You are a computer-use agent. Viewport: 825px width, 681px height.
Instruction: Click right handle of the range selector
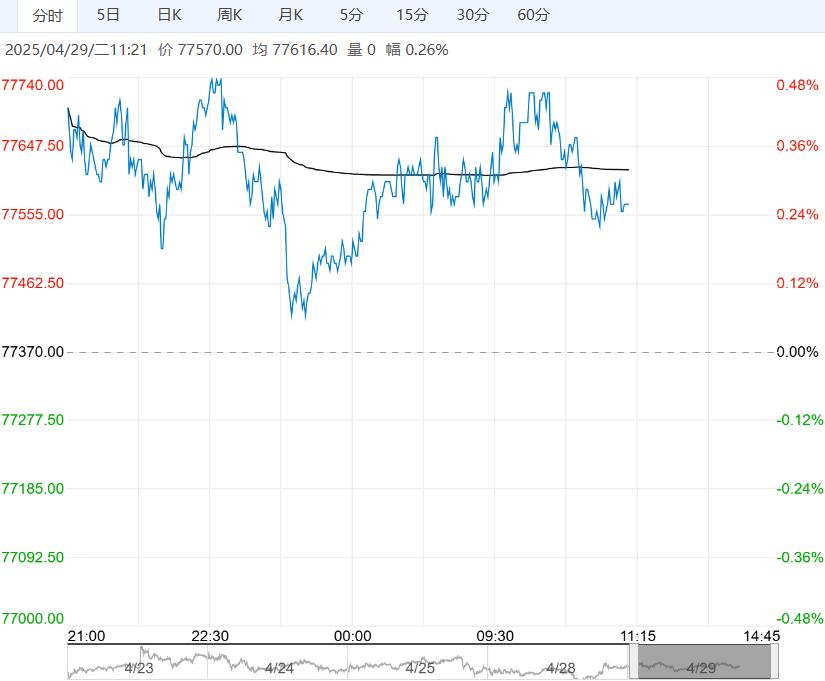click(x=775, y=662)
